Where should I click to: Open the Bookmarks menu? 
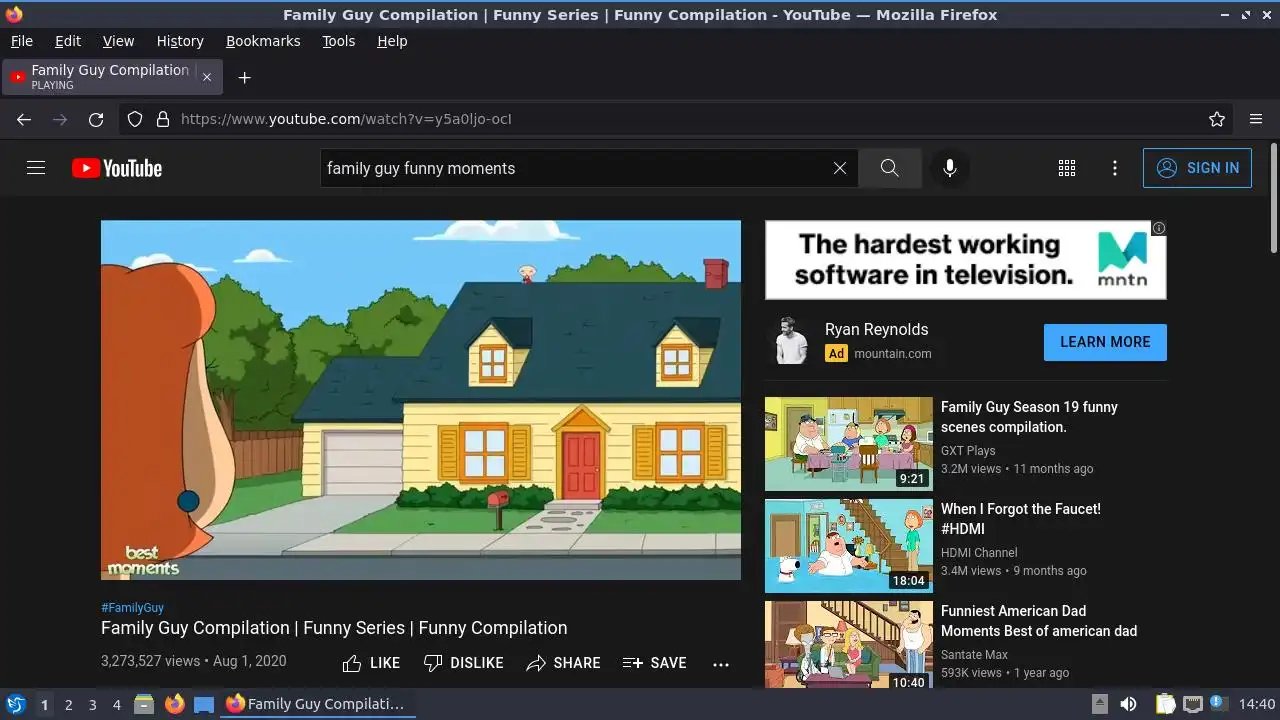pyautogui.click(x=263, y=41)
